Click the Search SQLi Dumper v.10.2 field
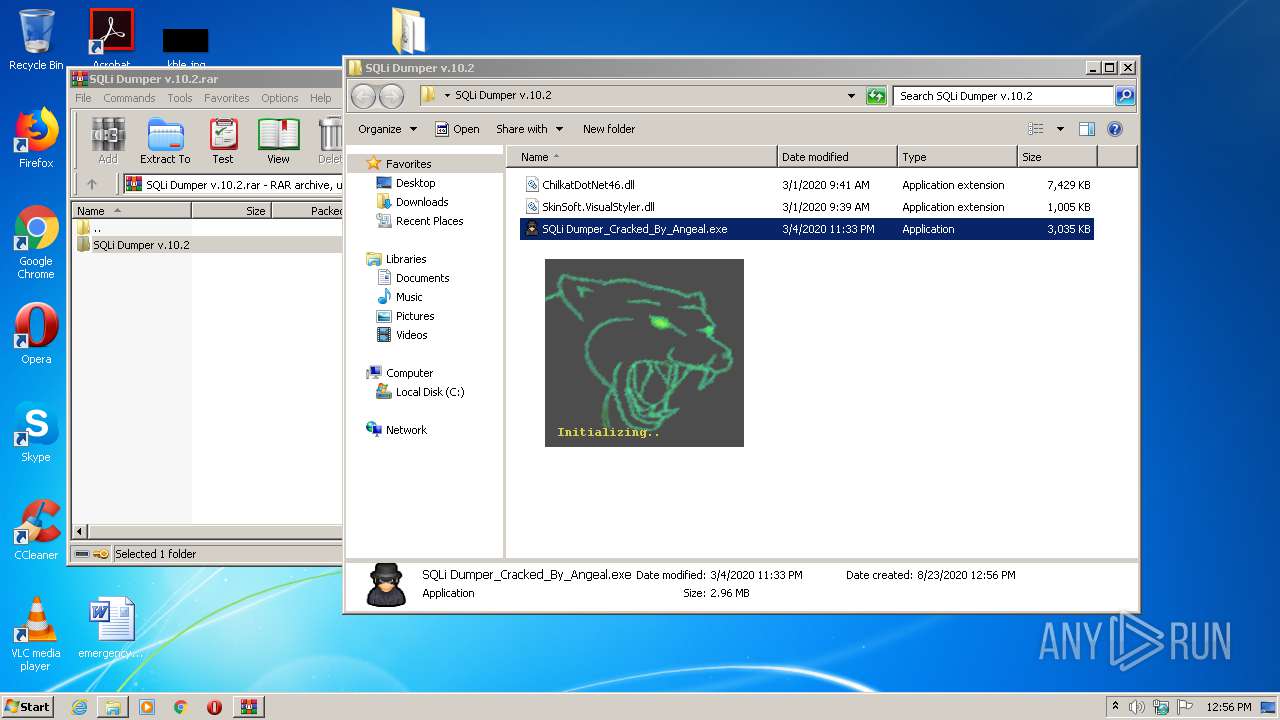This screenshot has height=720, width=1280. (1003, 96)
